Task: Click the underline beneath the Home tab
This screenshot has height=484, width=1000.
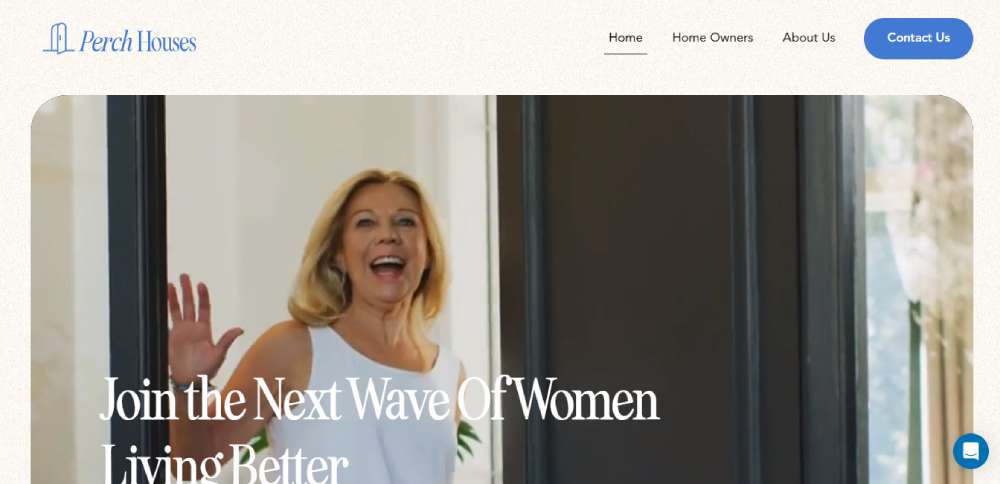Action: coord(626,54)
